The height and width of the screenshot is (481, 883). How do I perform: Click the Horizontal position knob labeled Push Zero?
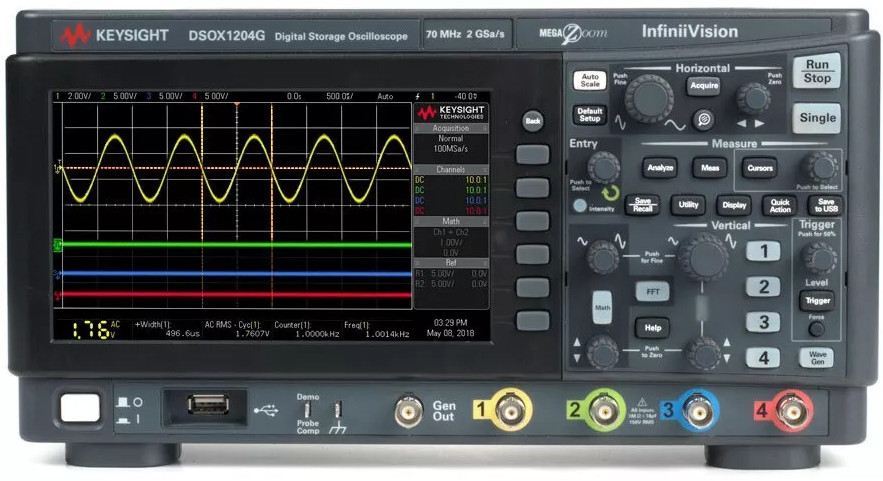(x=753, y=99)
